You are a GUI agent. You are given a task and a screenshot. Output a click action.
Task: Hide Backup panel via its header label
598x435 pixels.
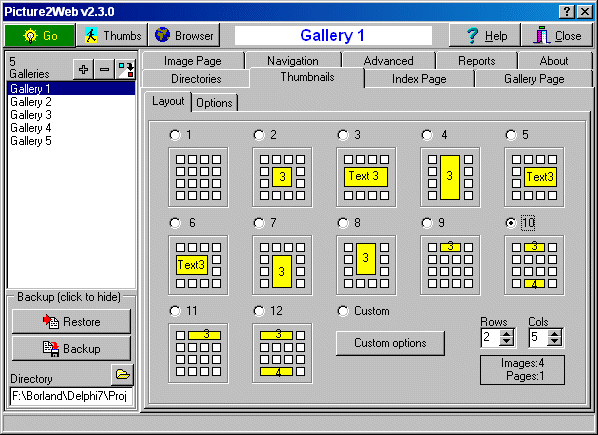point(69,297)
